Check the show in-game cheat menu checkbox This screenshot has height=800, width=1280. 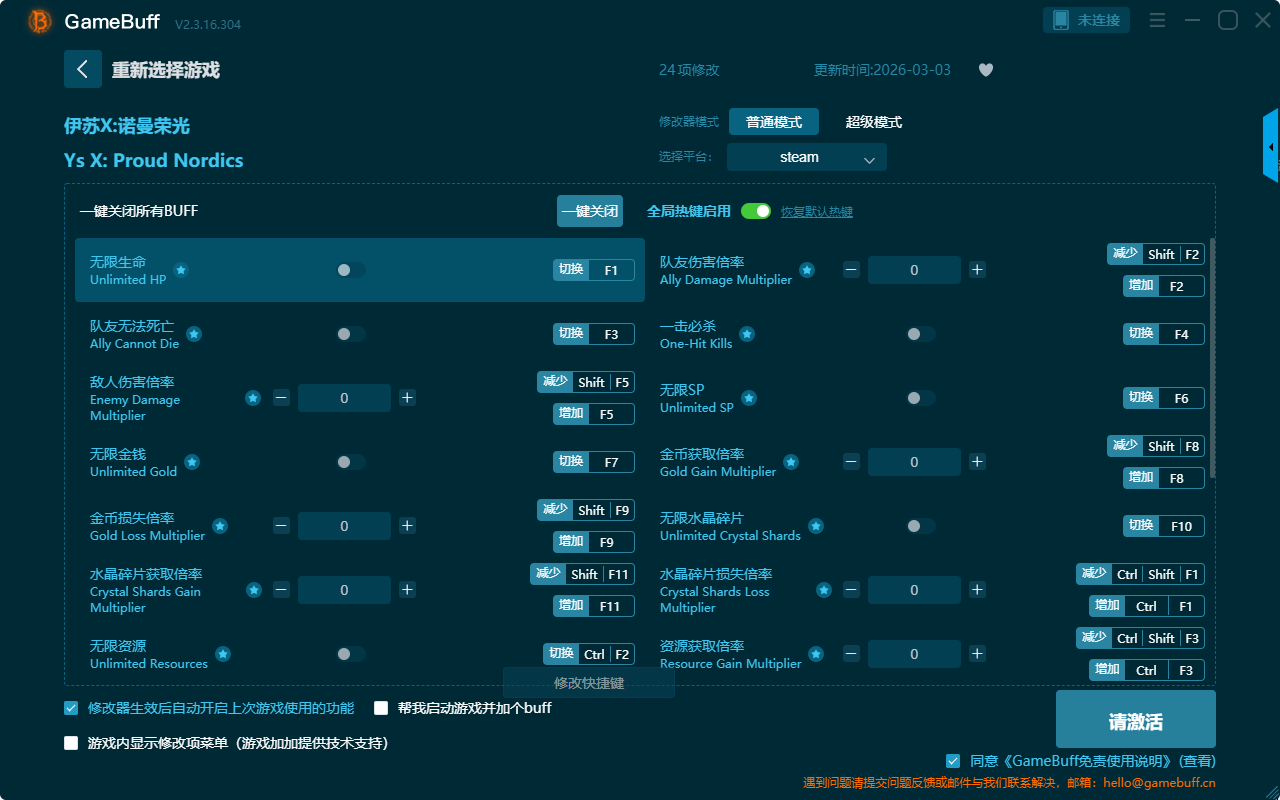click(71, 743)
